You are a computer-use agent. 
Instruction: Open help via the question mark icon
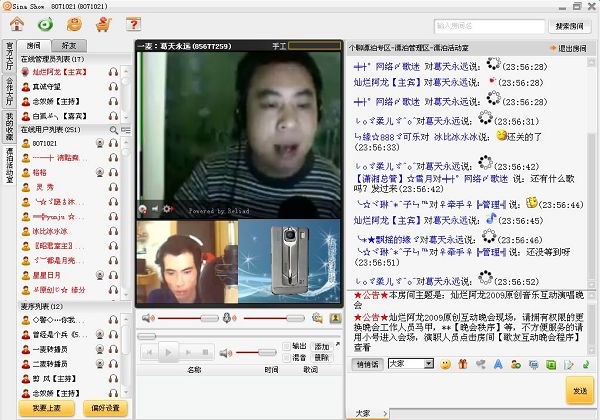133,23
